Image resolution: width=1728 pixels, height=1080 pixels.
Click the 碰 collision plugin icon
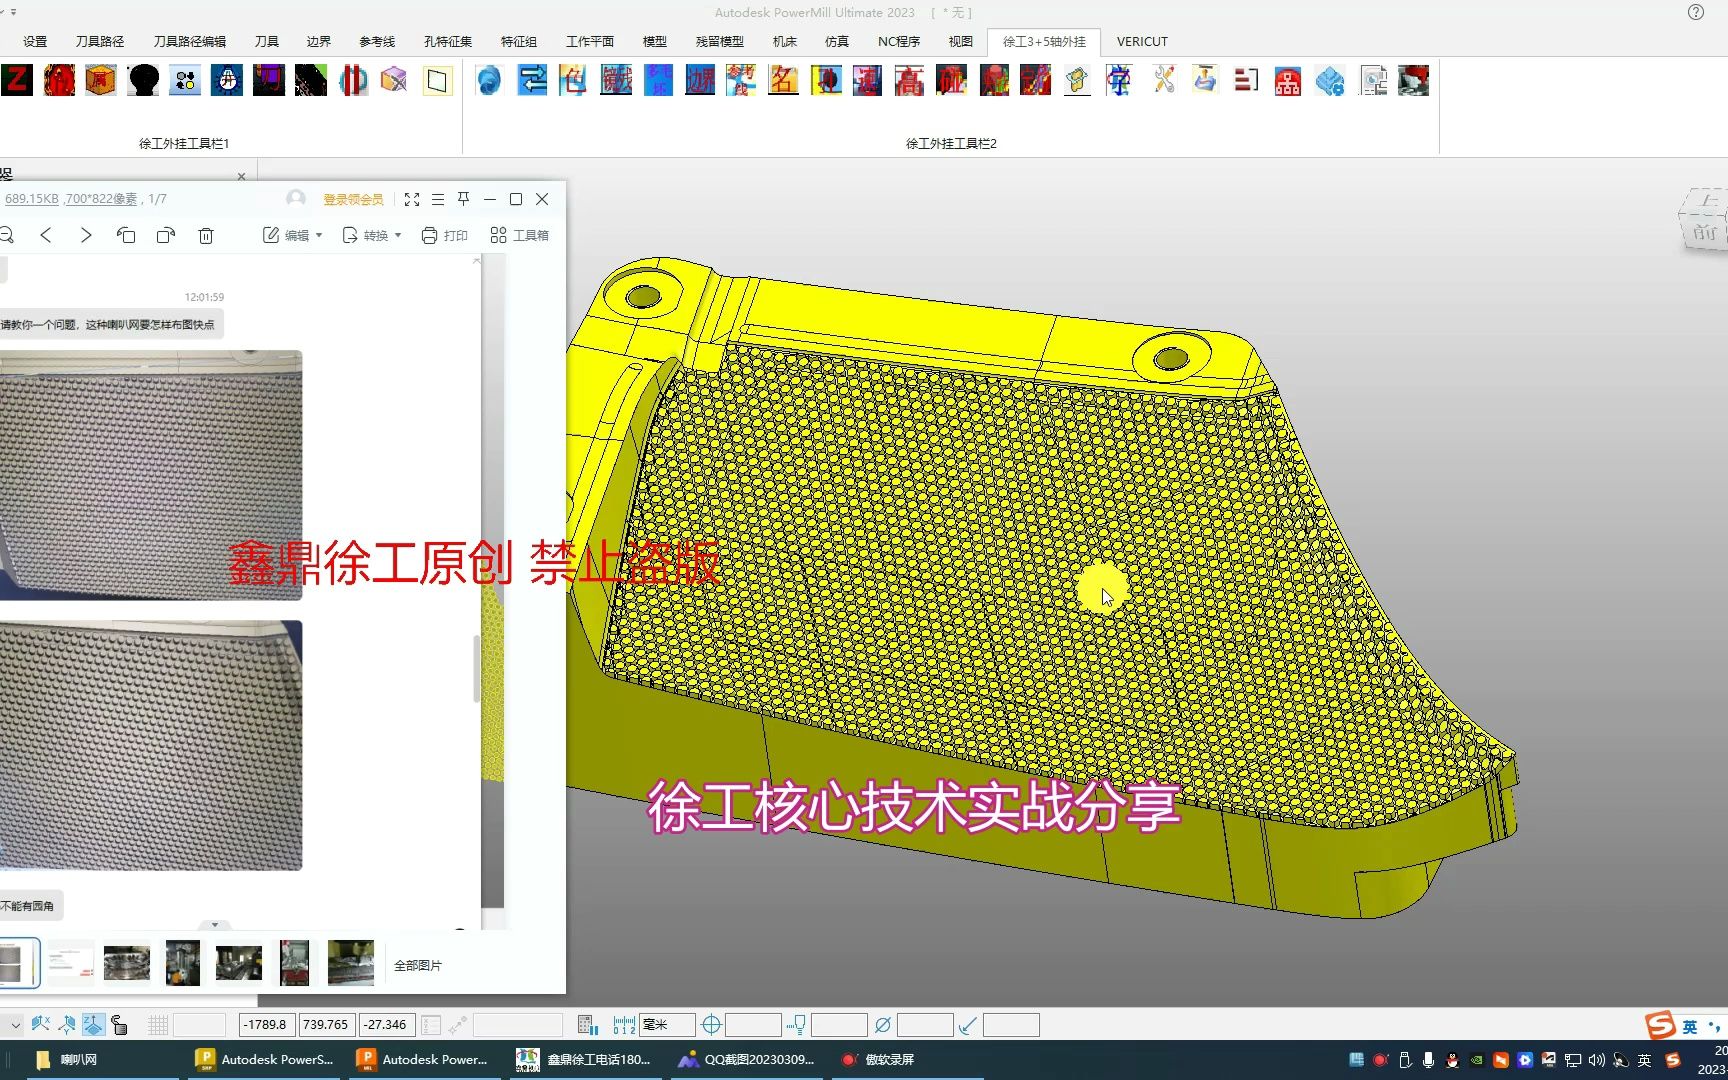951,80
